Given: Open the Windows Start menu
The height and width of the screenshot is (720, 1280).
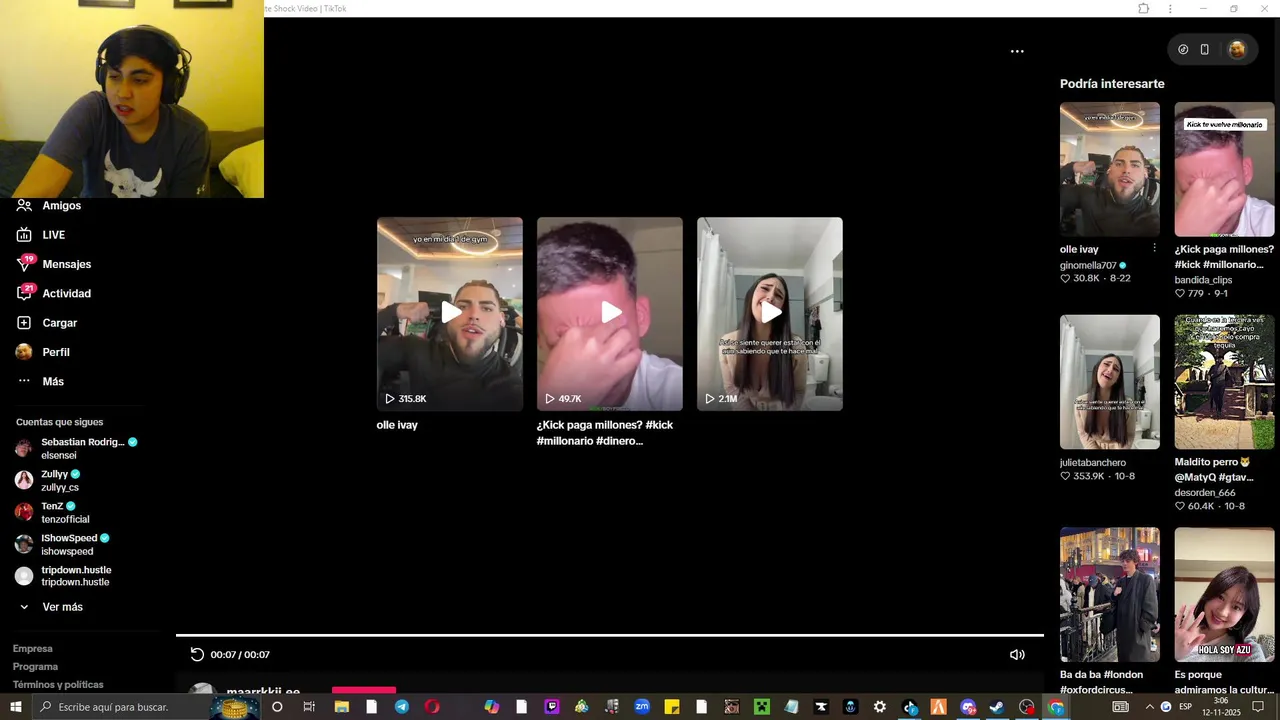Looking at the screenshot, I should point(16,707).
